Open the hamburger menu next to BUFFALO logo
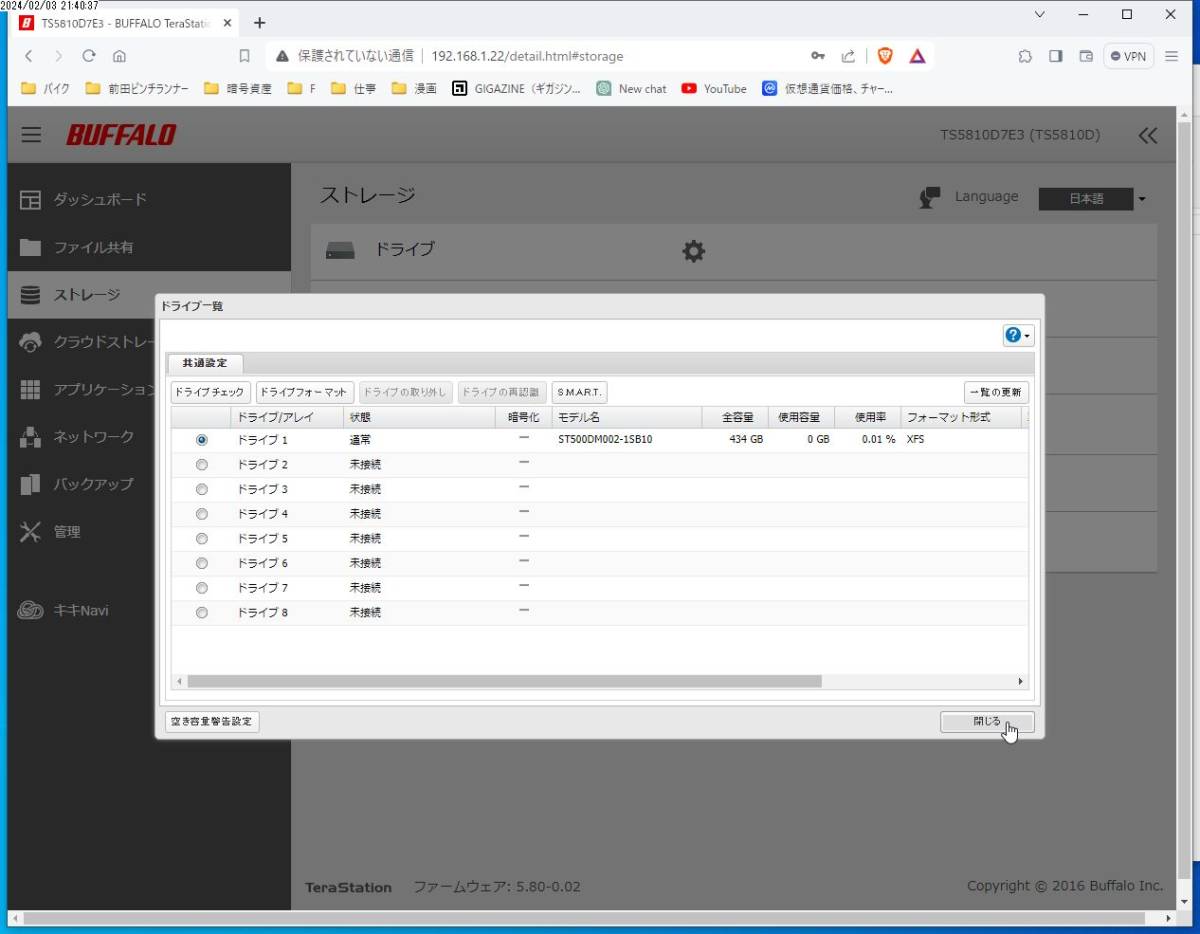This screenshot has height=934, width=1200. 32,135
